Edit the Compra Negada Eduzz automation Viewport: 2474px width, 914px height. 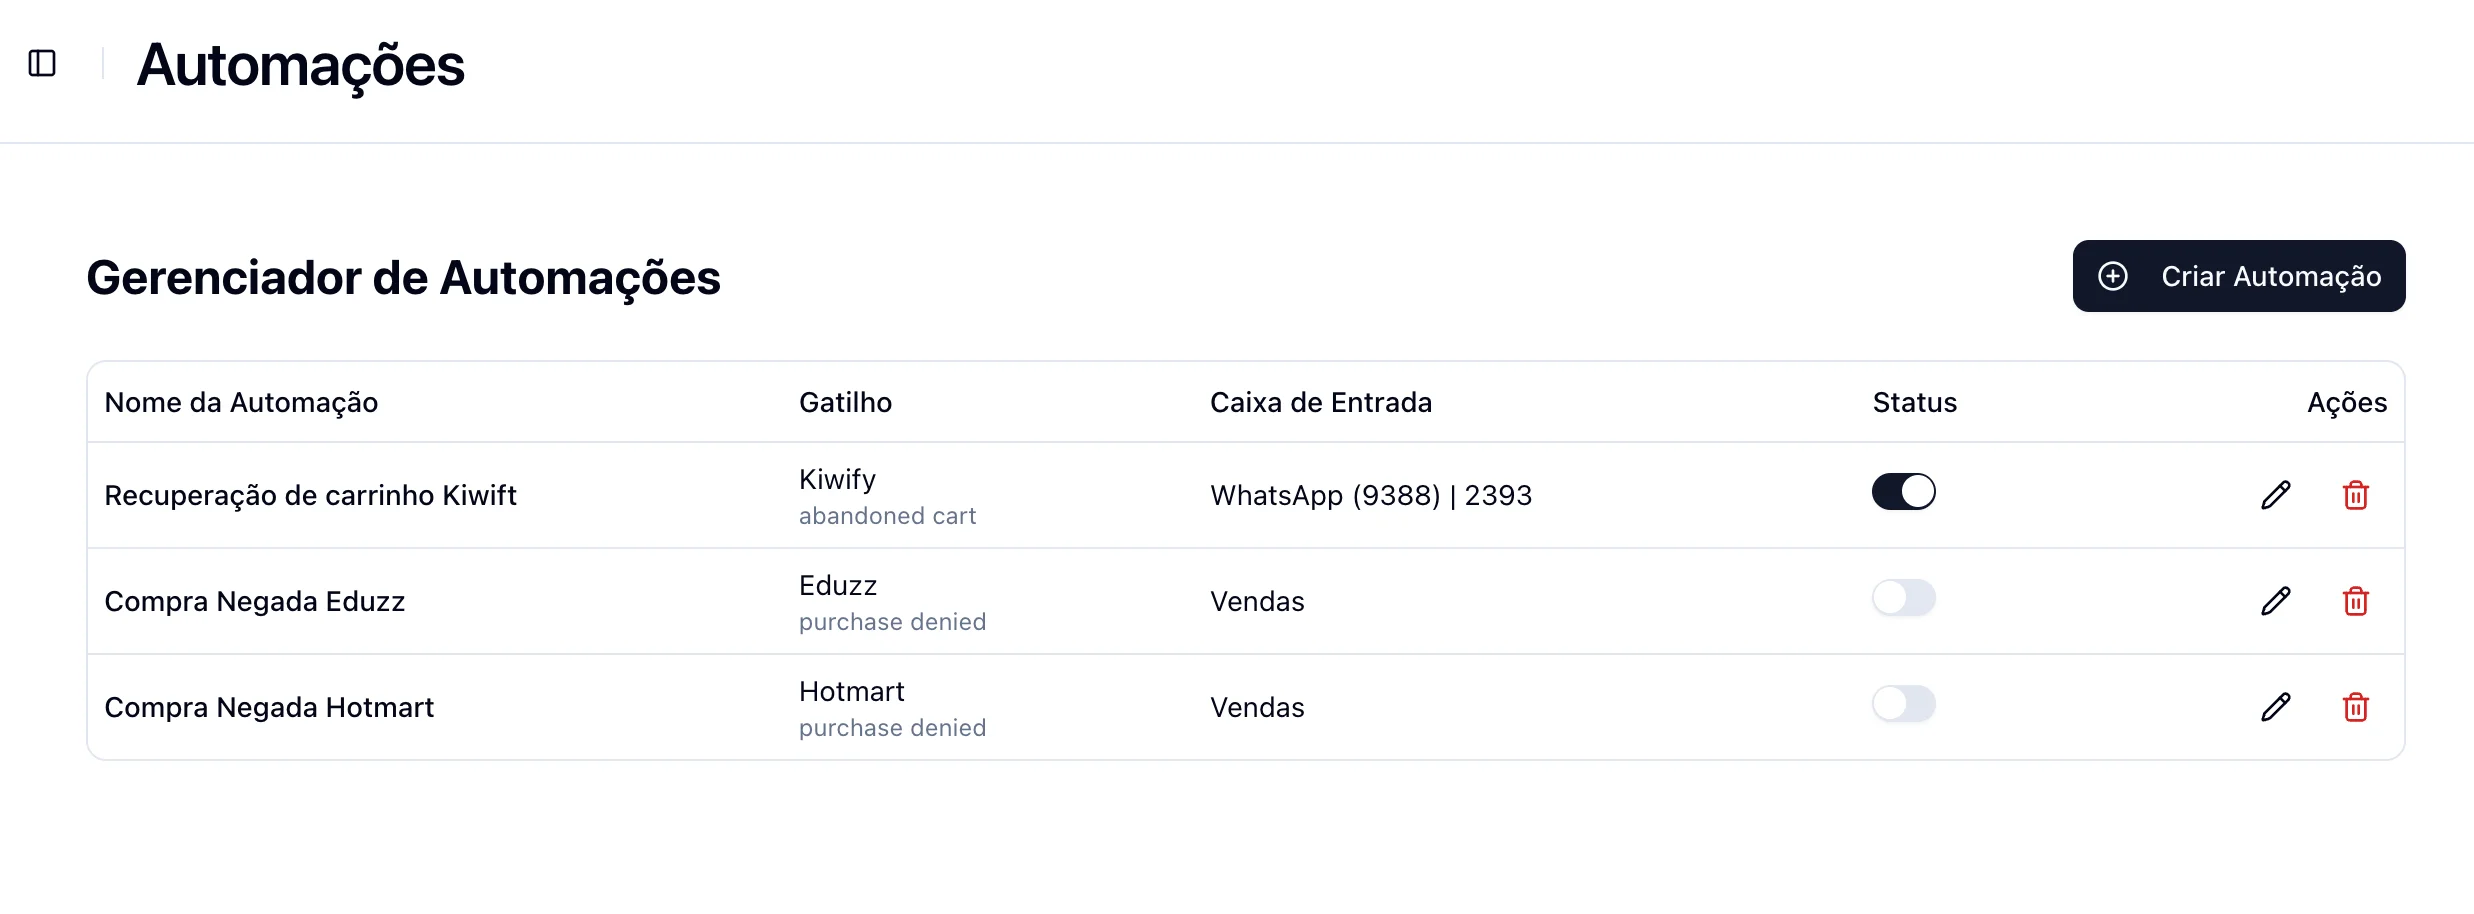pos(2276,600)
